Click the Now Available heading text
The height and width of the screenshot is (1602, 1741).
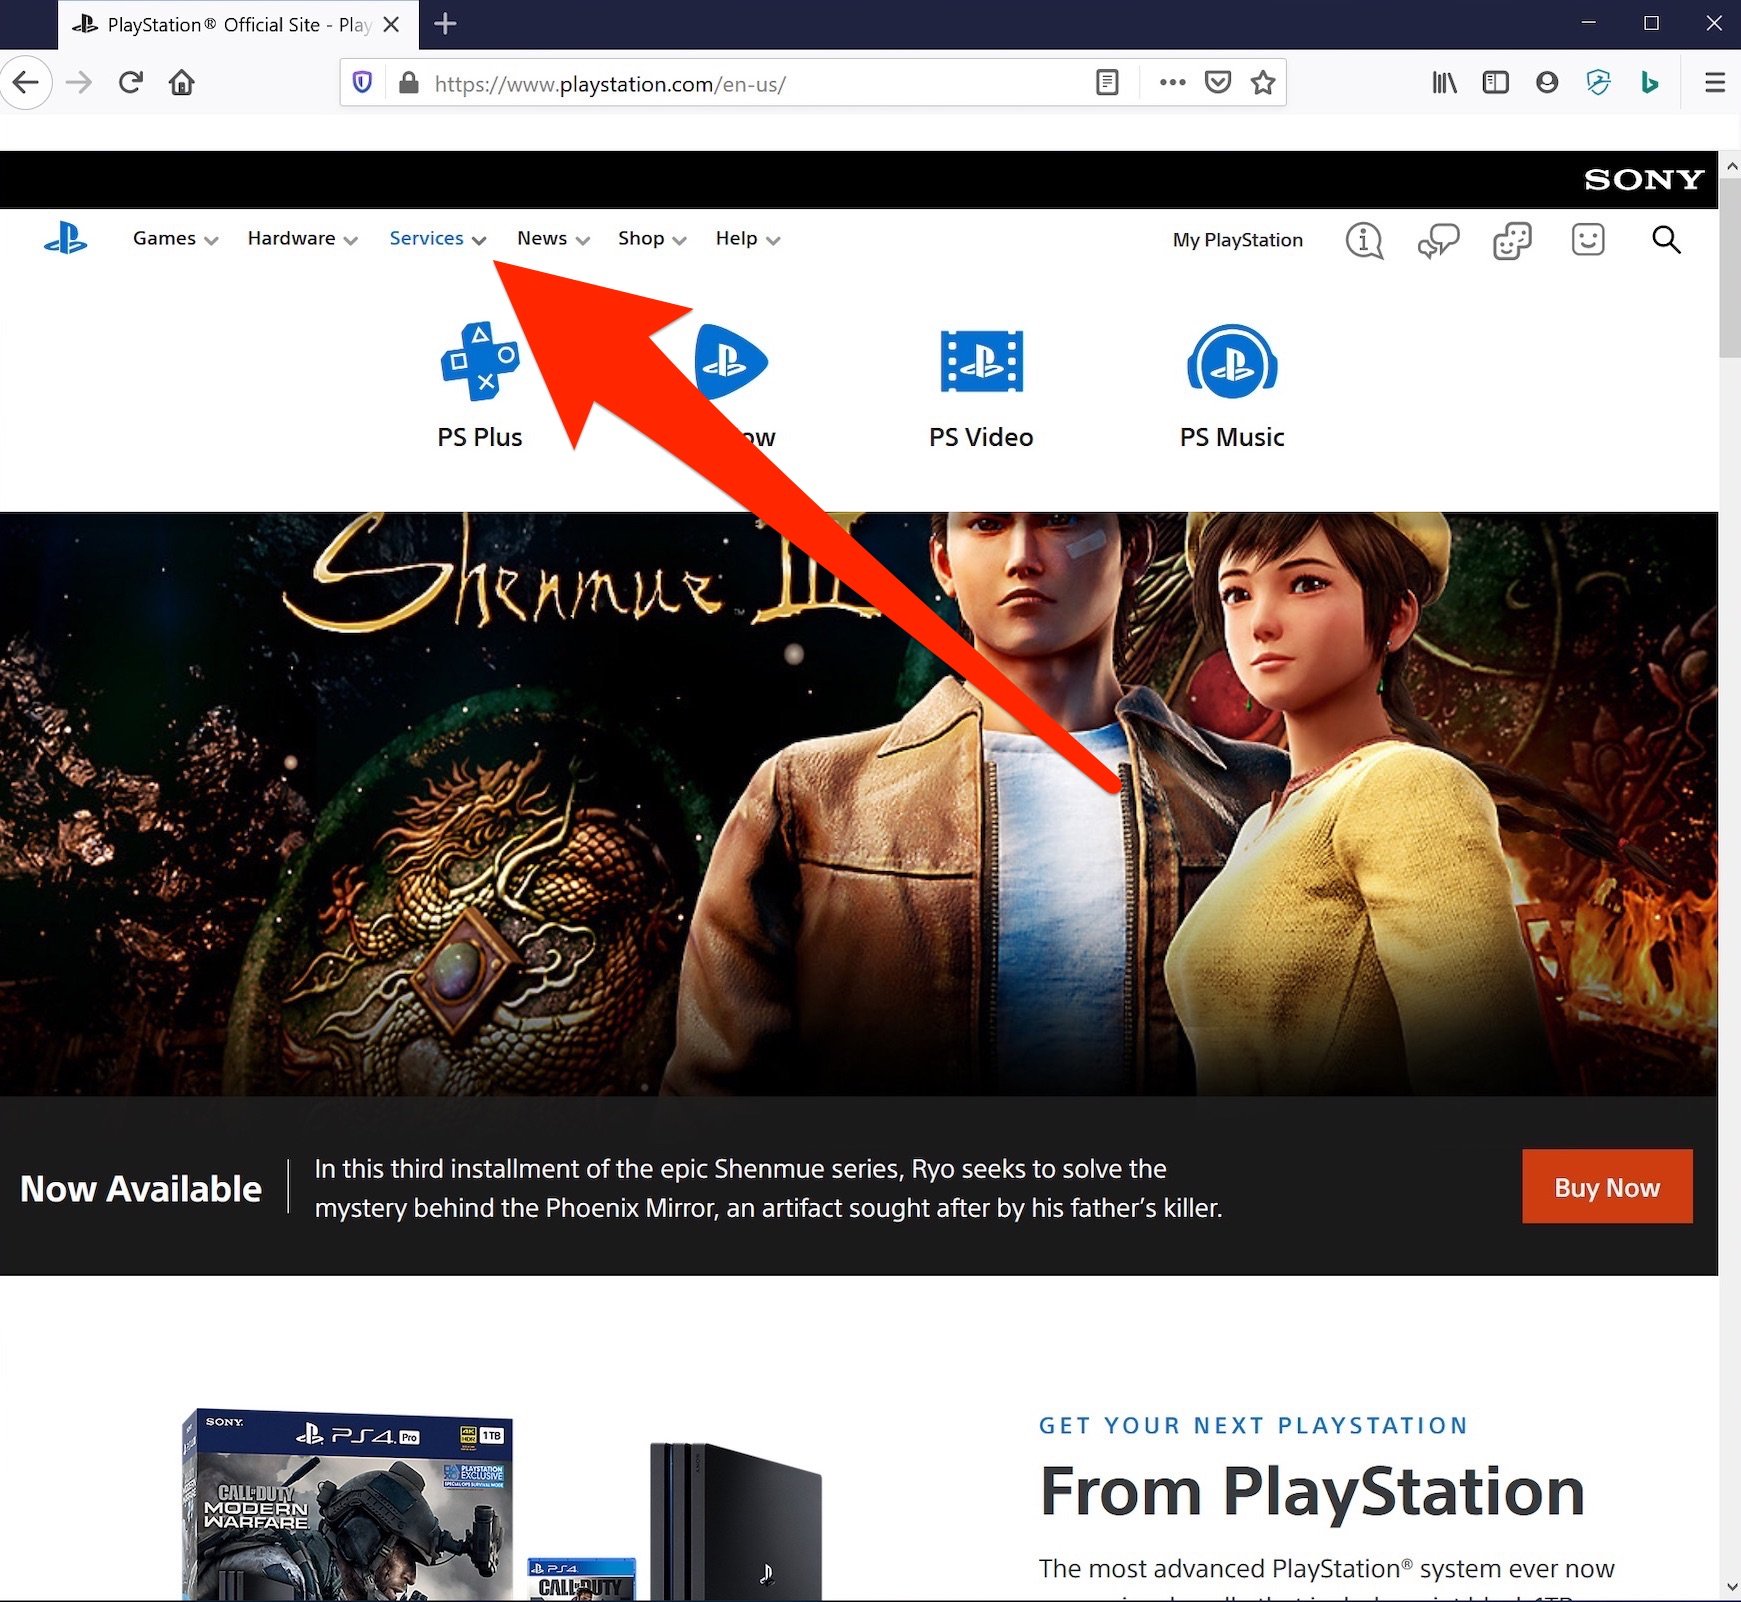pyautogui.click(x=141, y=1188)
